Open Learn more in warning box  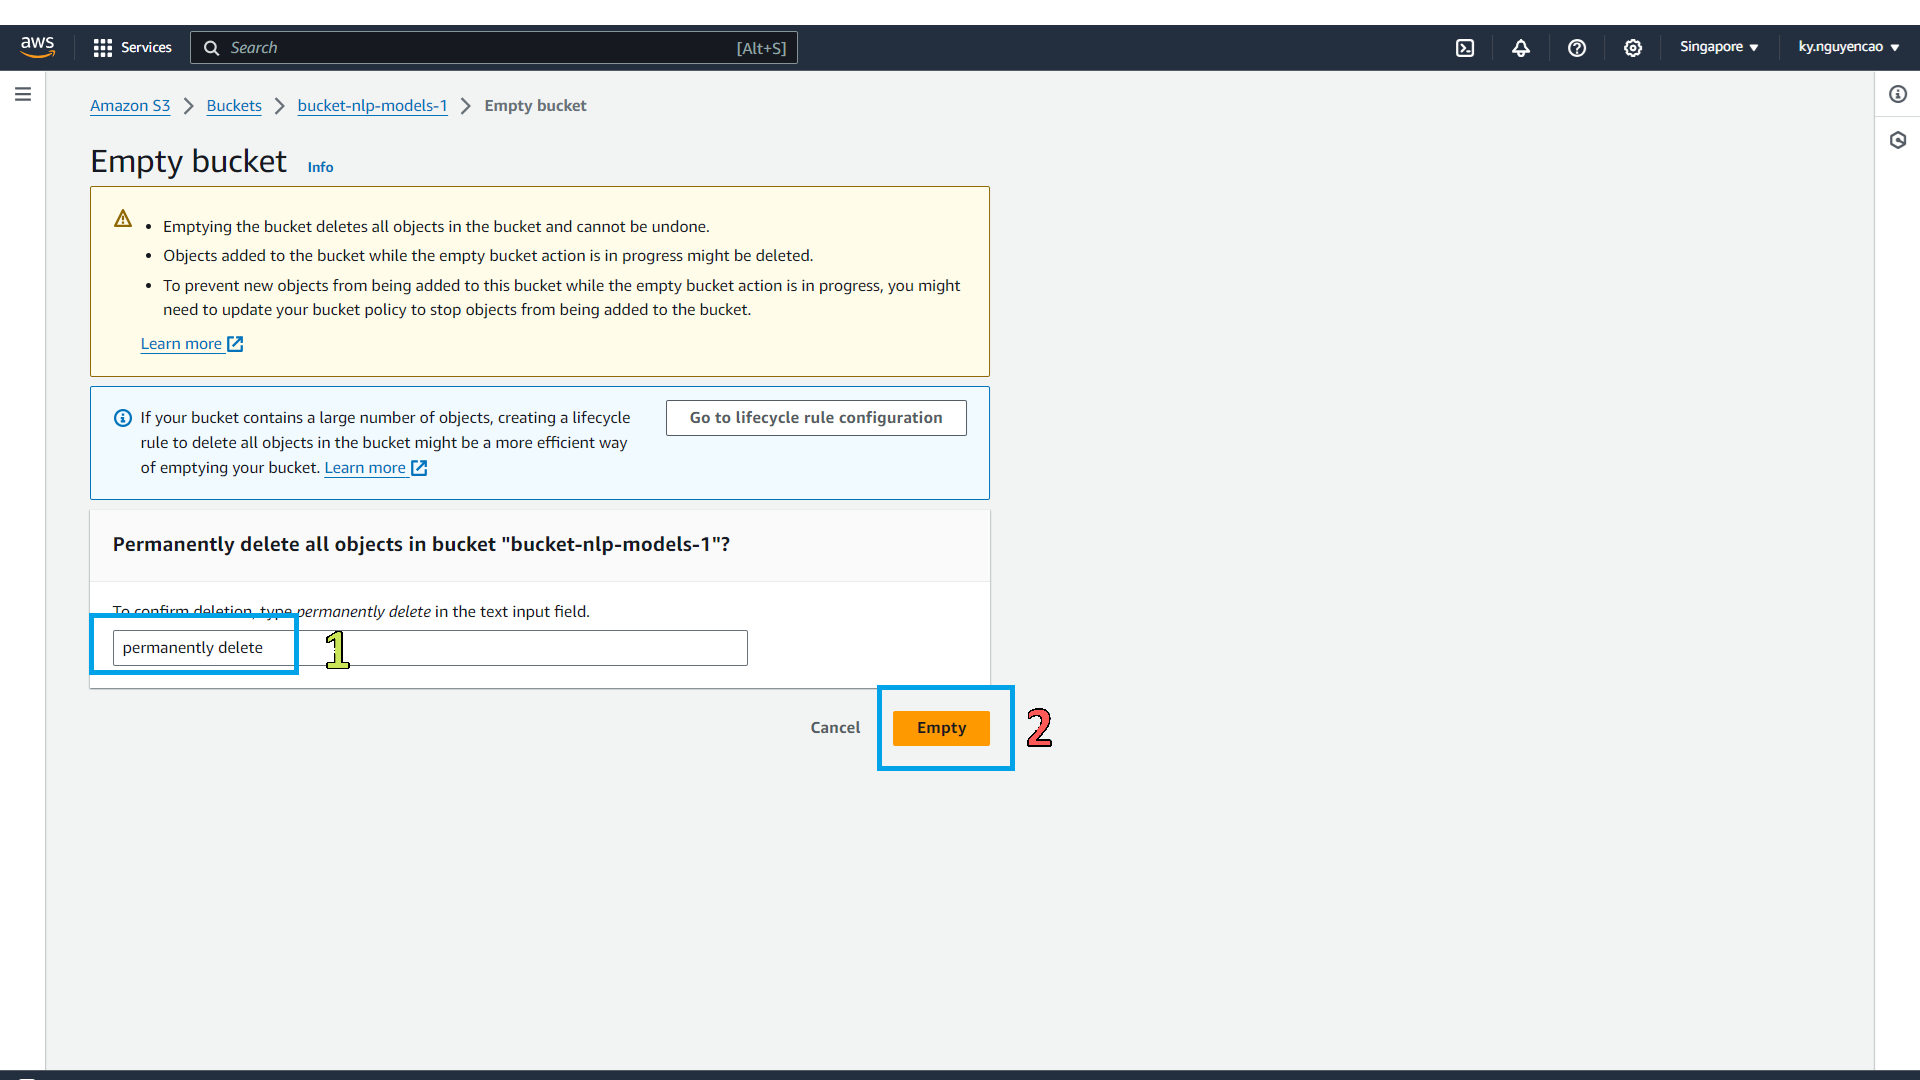point(192,344)
